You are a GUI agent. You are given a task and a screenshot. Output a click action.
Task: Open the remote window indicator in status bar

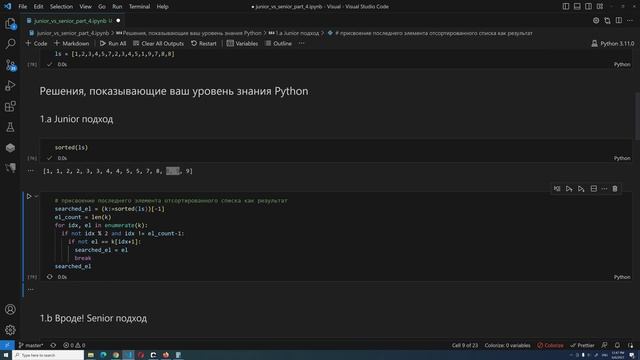(7, 345)
